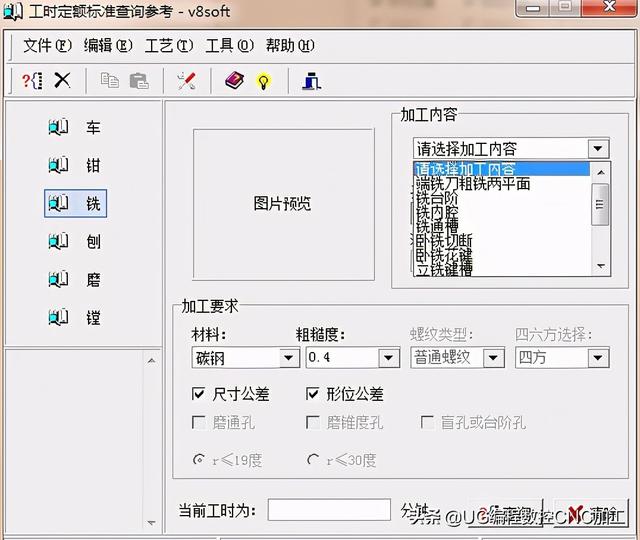The height and width of the screenshot is (540, 640).
Task: Click the 查询 query button beside 清除
Action: 505,512
